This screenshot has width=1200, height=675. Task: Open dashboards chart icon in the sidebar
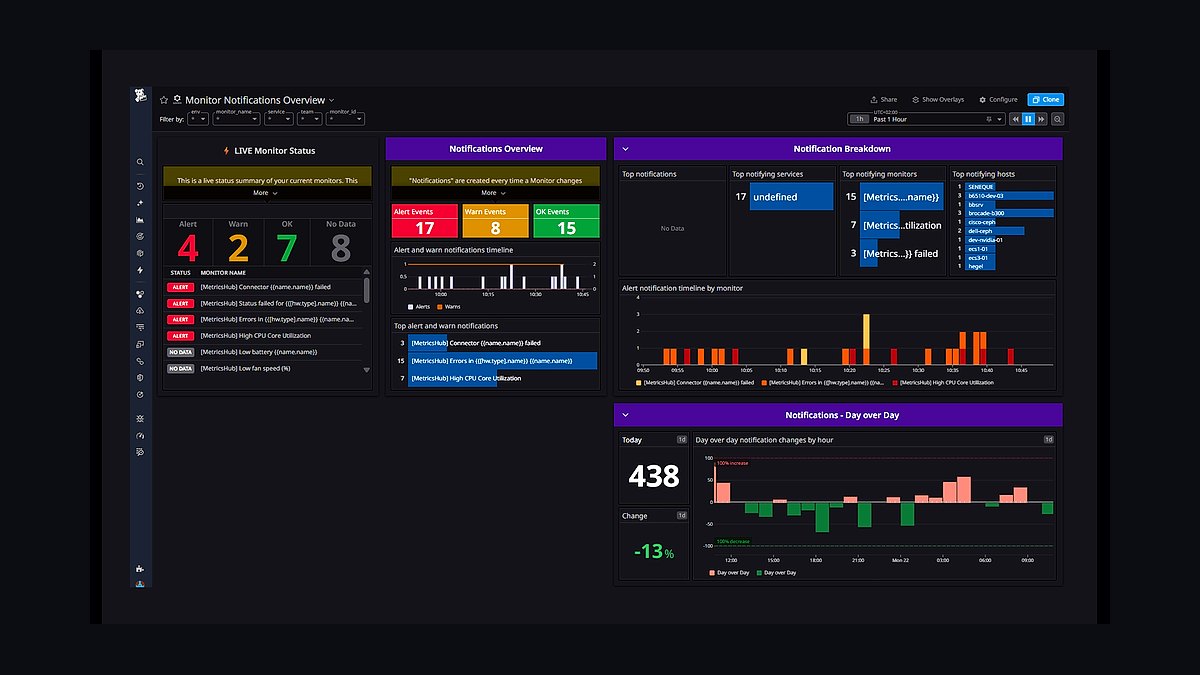[140, 220]
